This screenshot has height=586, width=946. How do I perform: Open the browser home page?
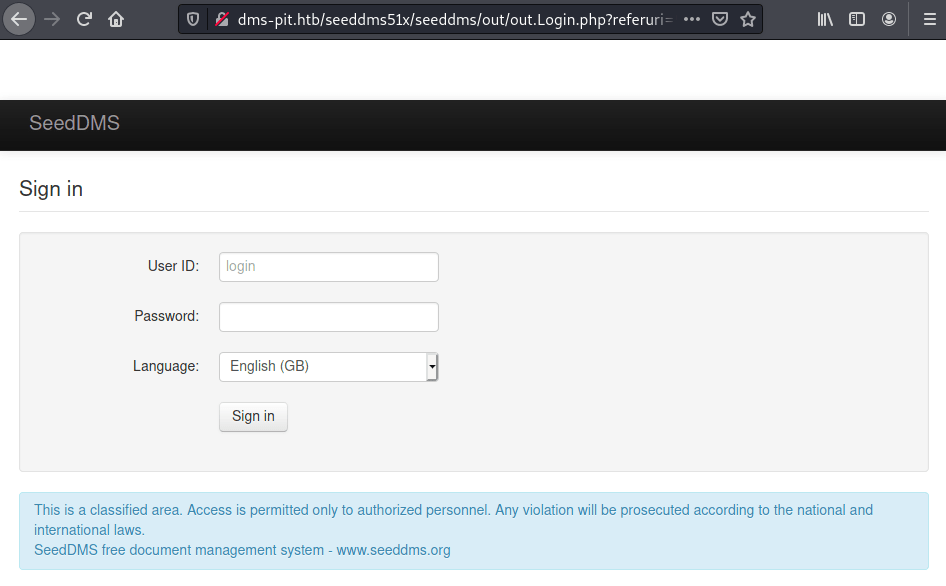116,19
